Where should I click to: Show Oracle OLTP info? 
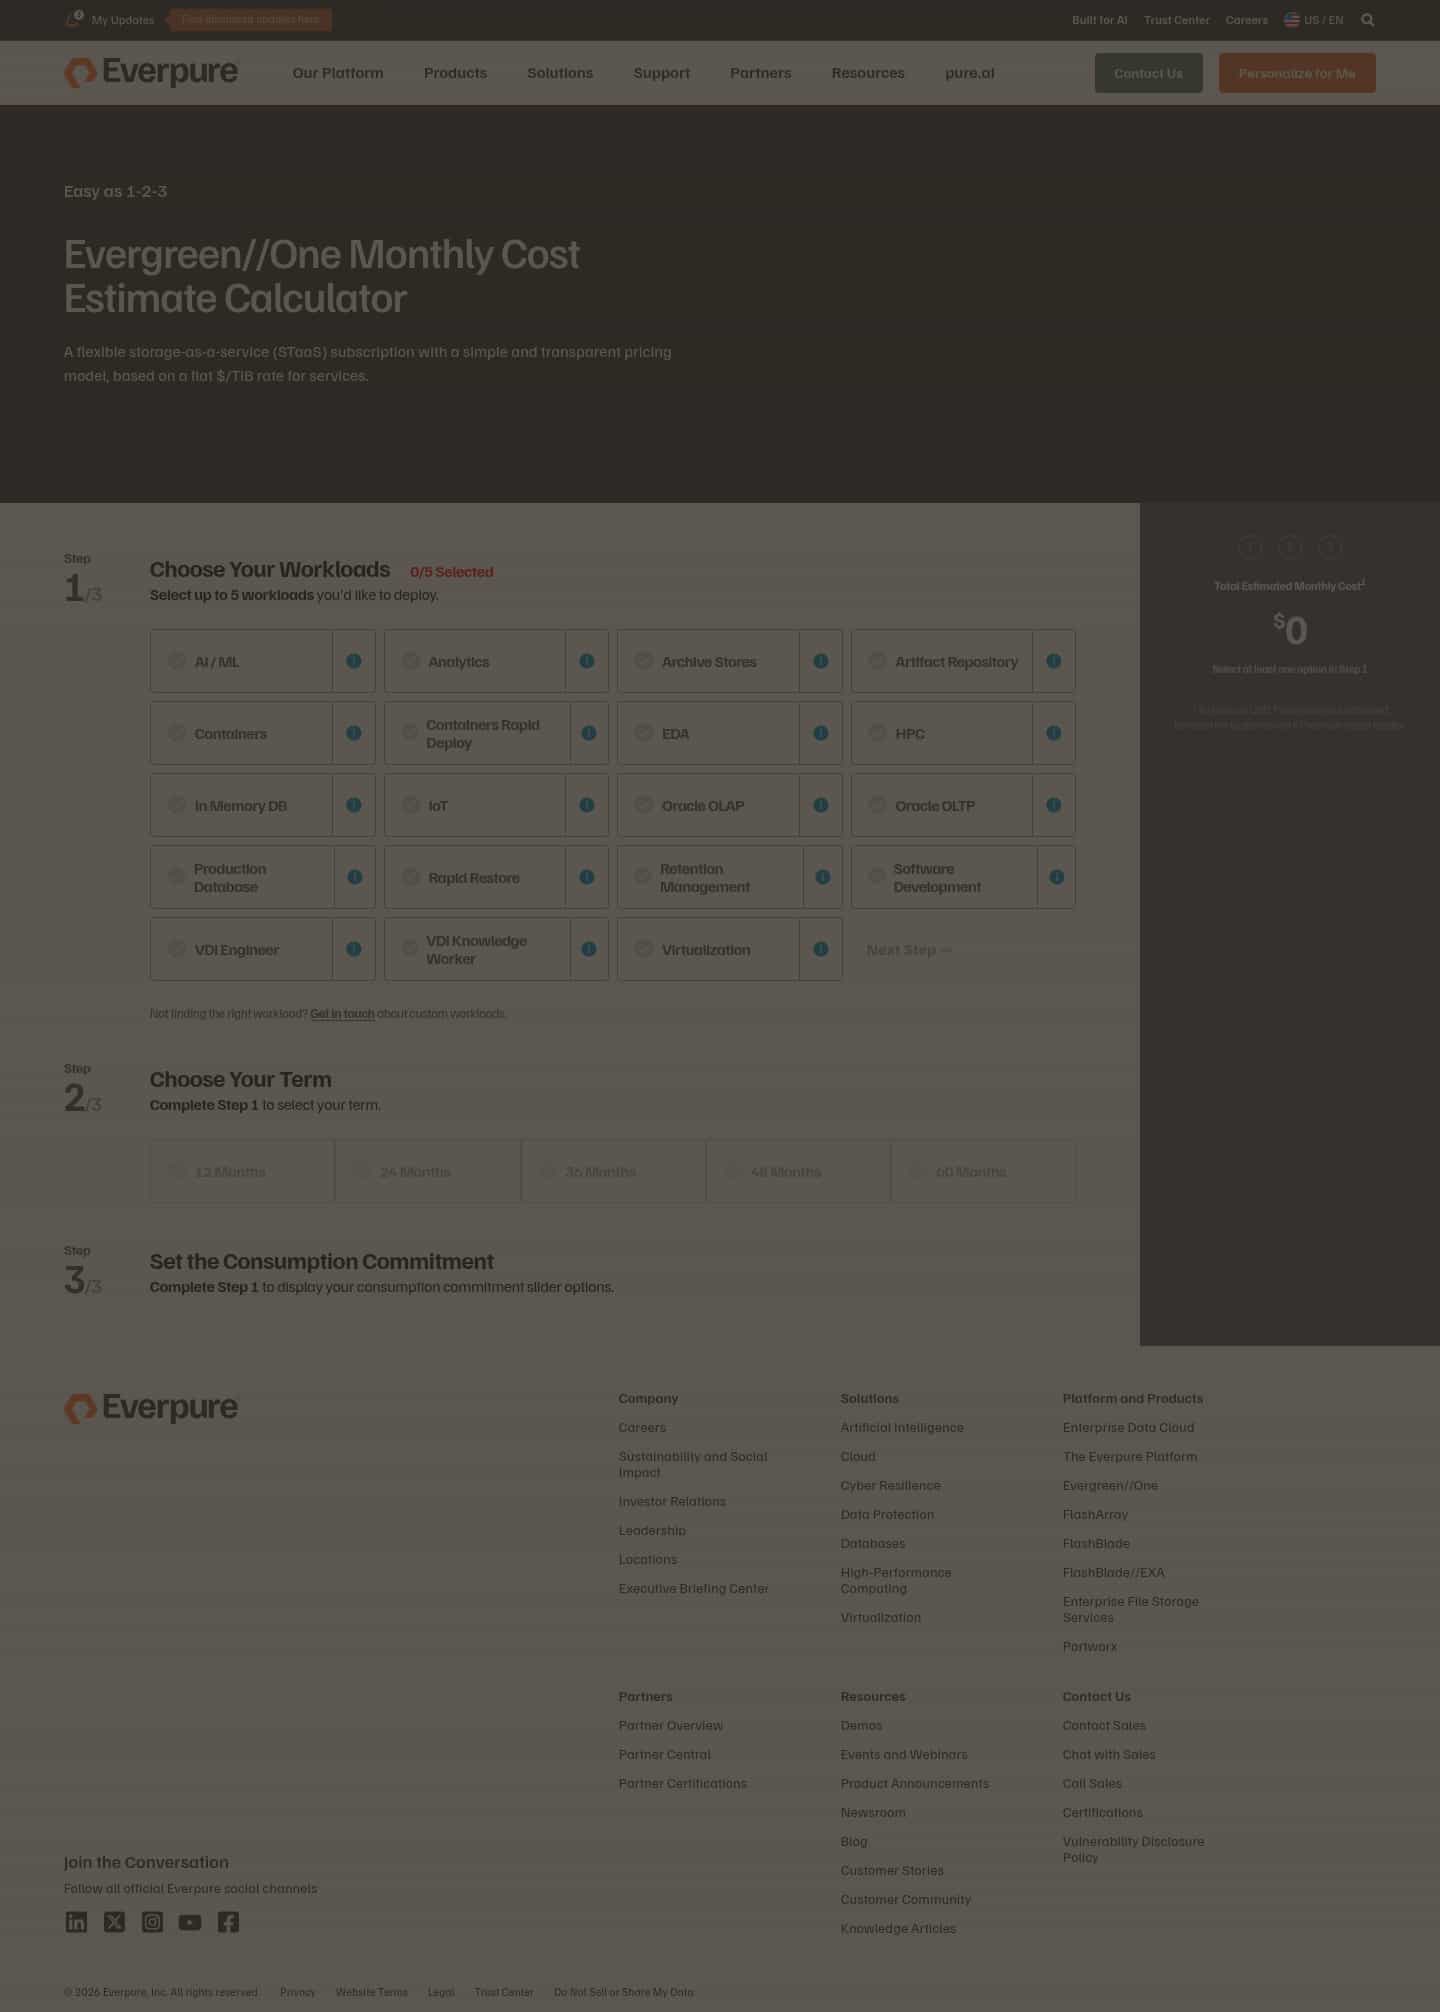(x=1054, y=805)
